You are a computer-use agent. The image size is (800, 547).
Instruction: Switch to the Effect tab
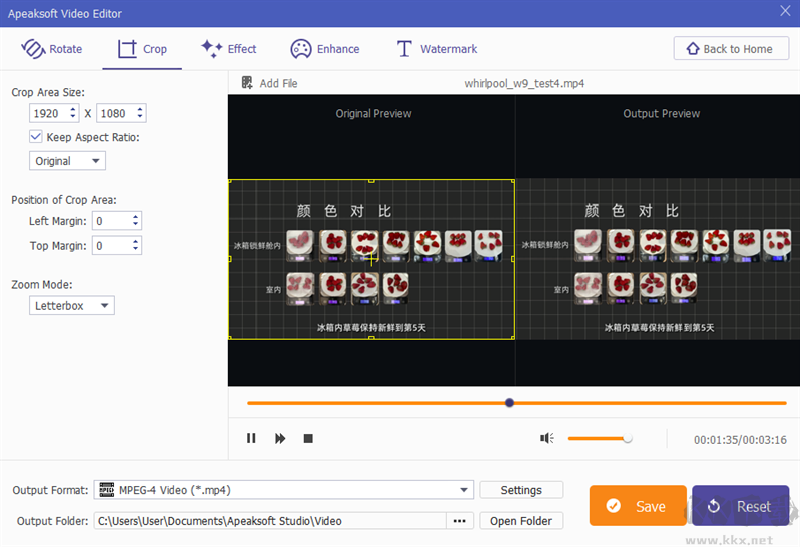tap(229, 49)
